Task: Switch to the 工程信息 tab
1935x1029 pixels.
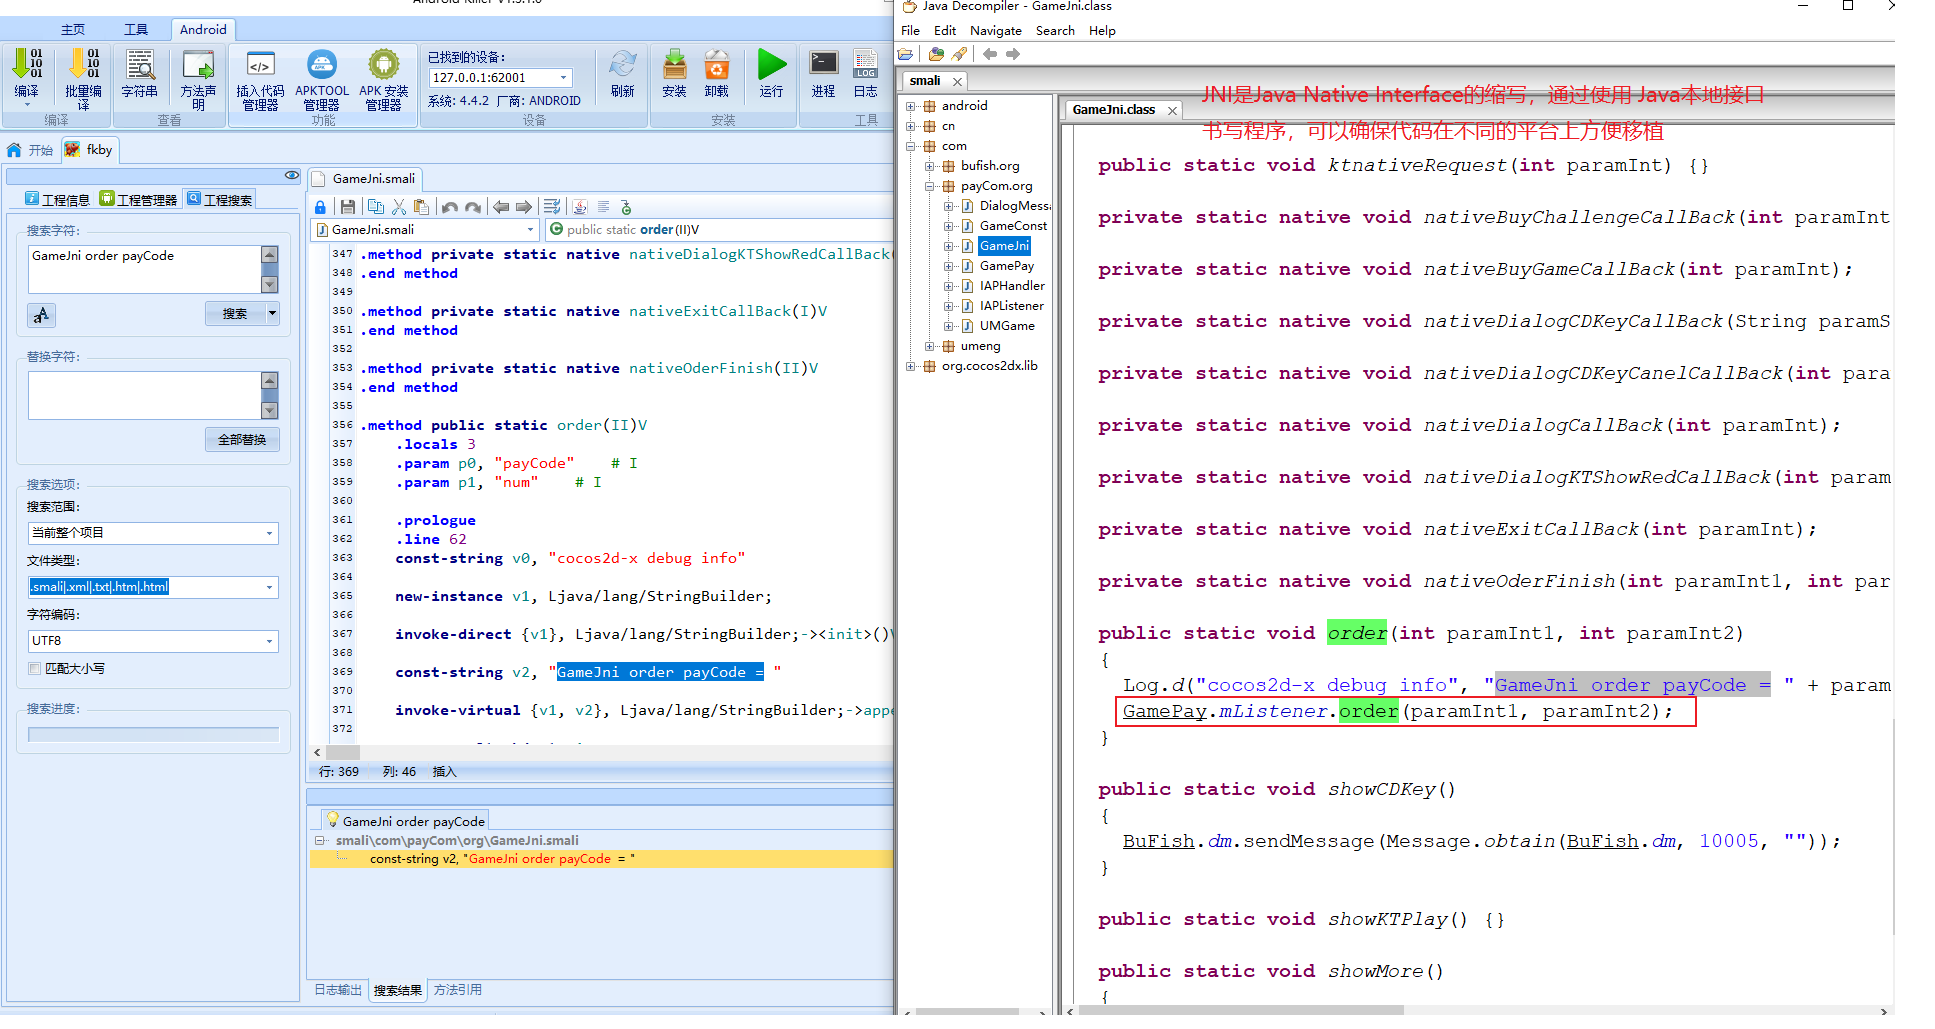Action: [x=58, y=200]
